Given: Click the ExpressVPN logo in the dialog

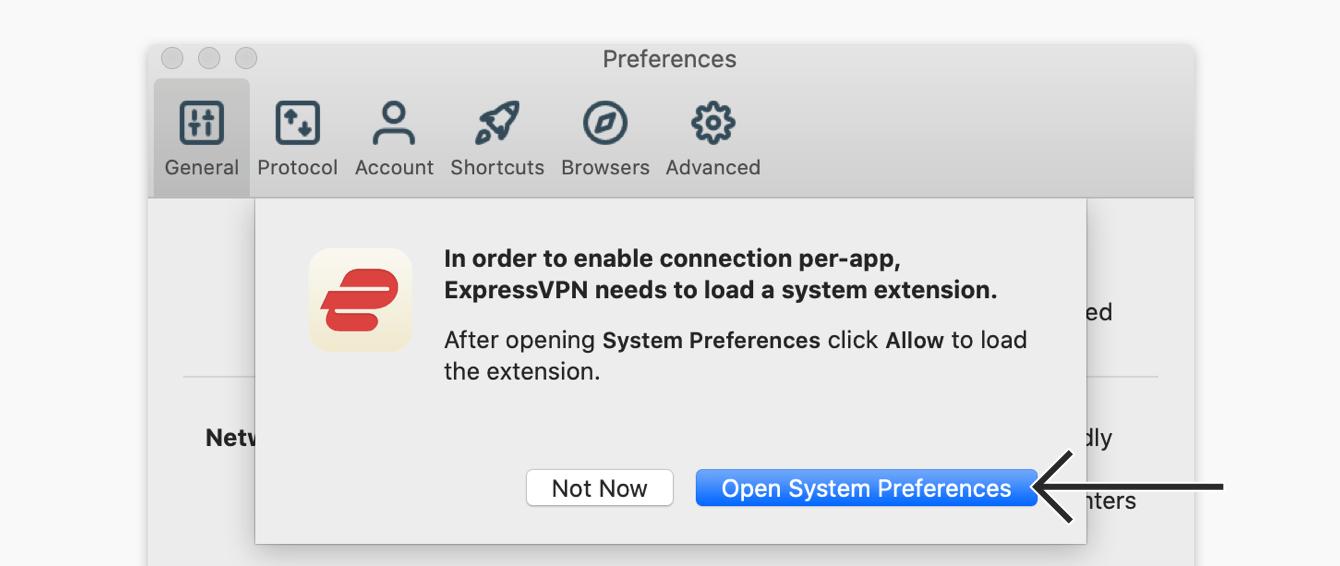Looking at the screenshot, I should (361, 300).
